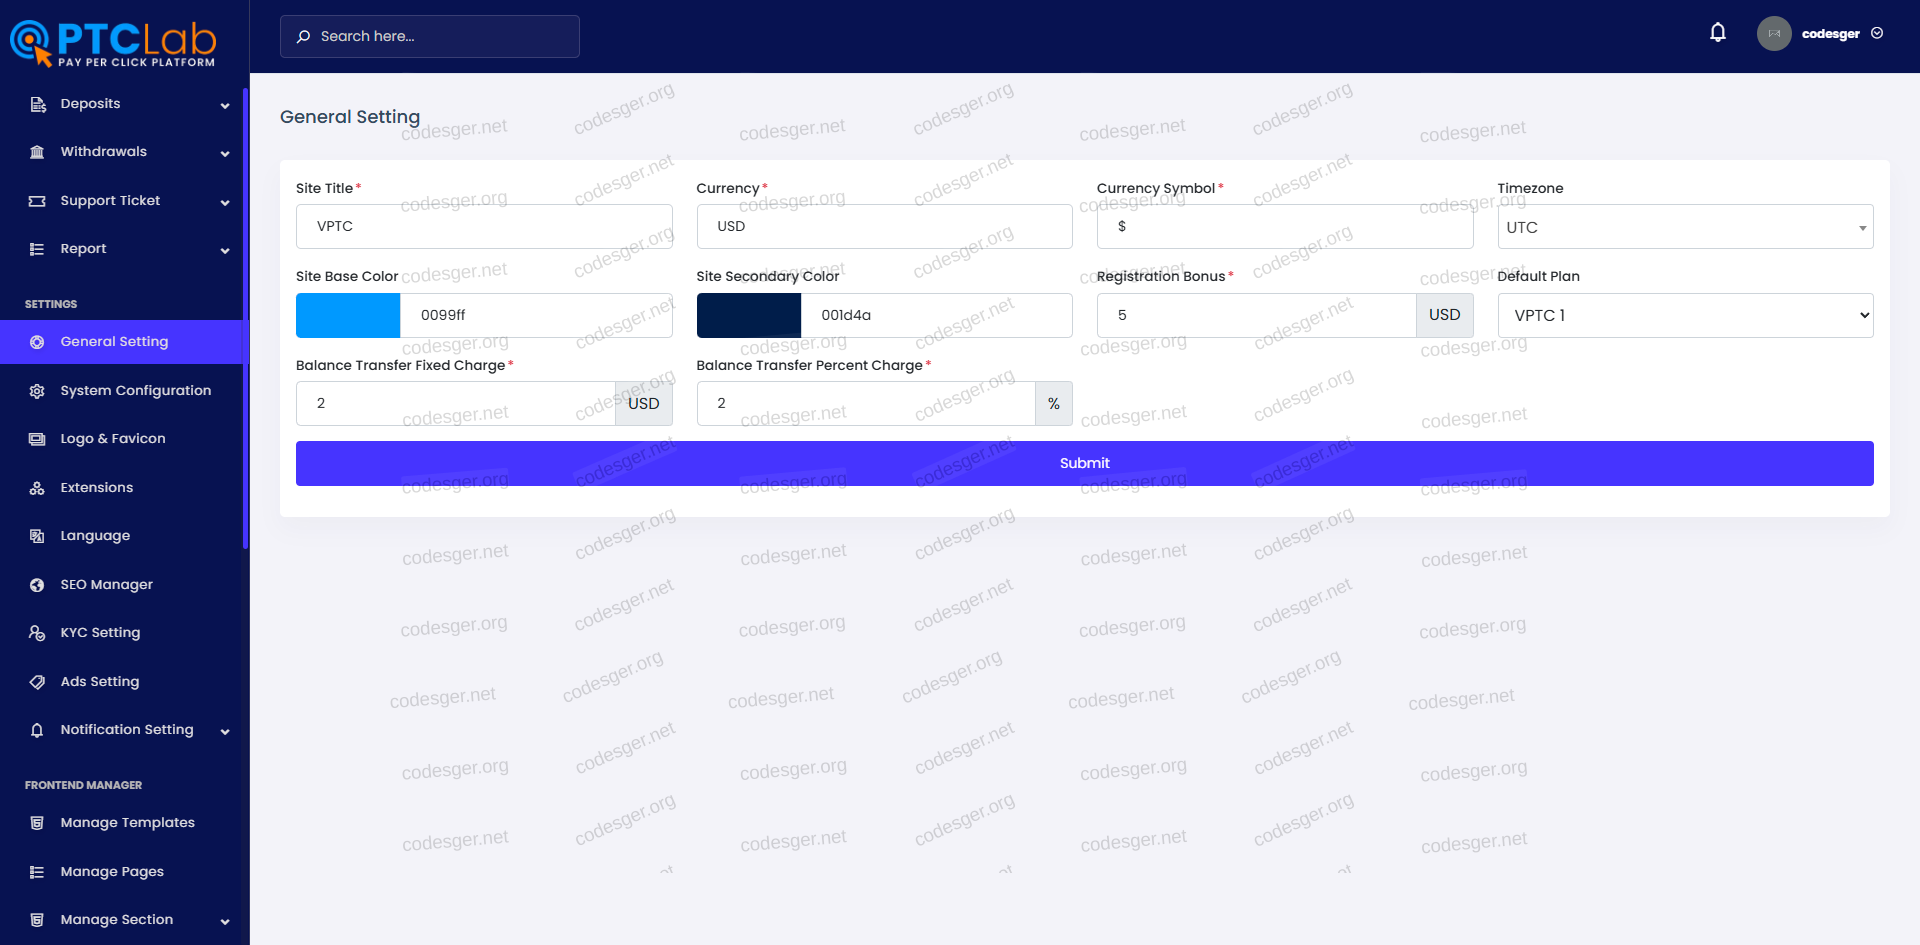The width and height of the screenshot is (1920, 945).
Task: Click the codesger profile avatar
Action: click(x=1773, y=34)
